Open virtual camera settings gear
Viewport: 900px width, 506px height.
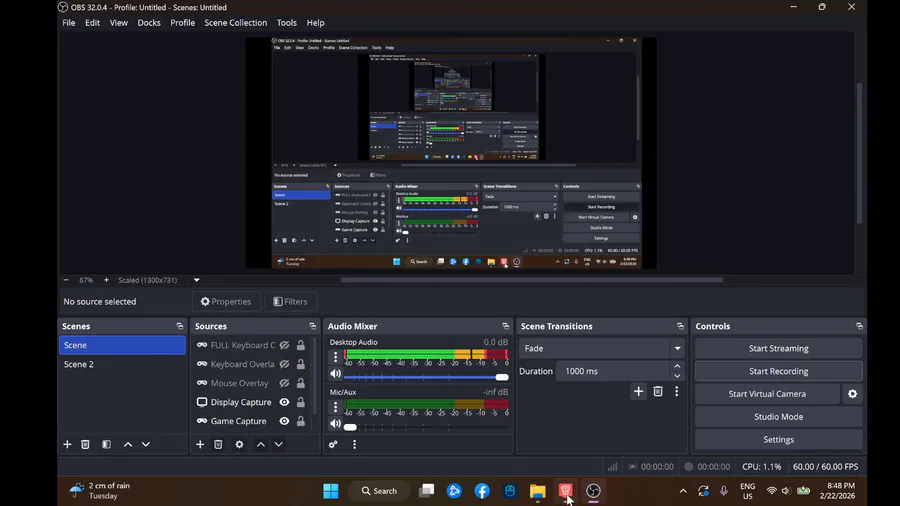pos(852,394)
